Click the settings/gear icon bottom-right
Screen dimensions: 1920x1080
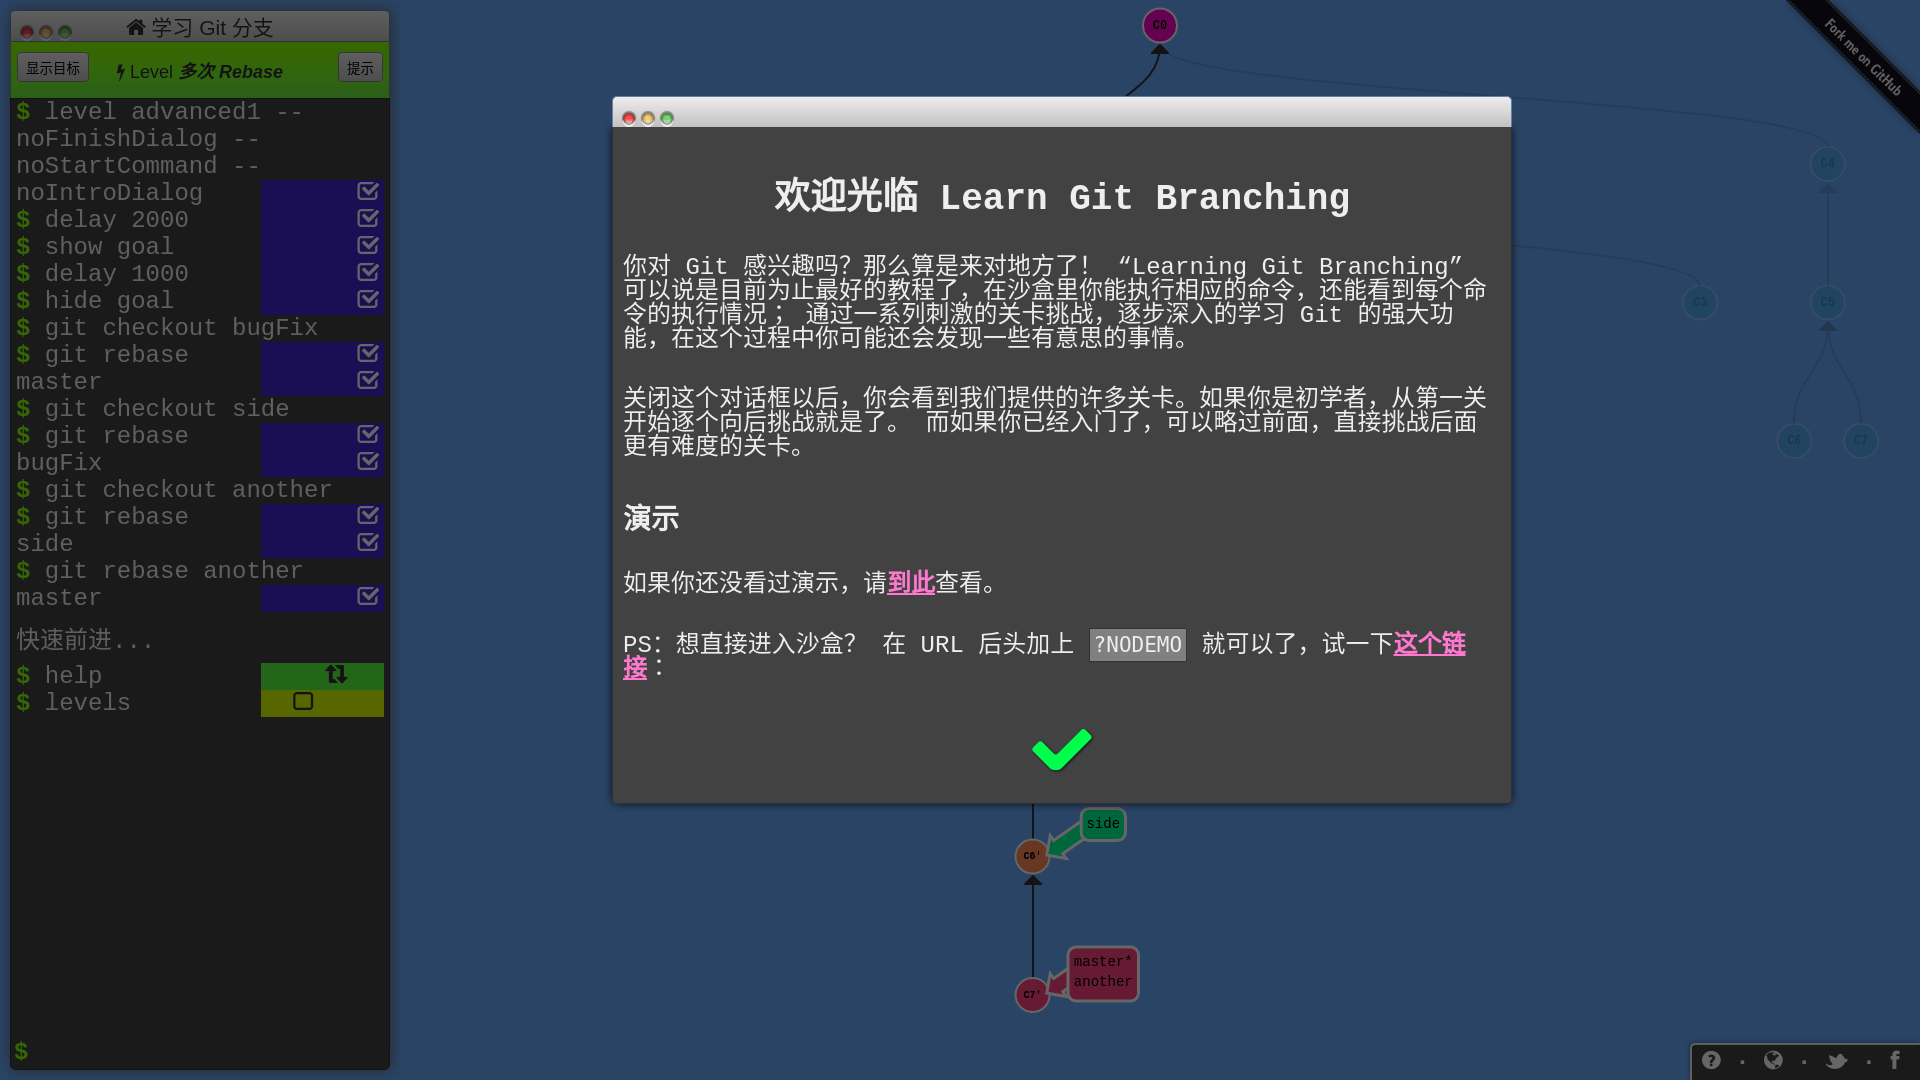coord(1774,1060)
